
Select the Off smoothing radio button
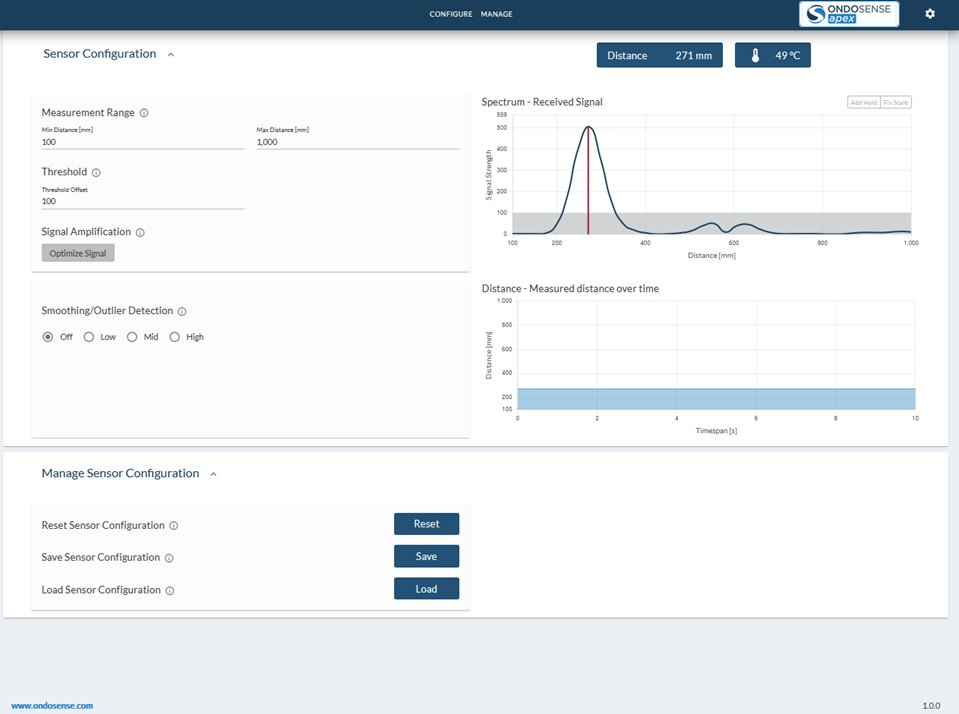point(48,337)
